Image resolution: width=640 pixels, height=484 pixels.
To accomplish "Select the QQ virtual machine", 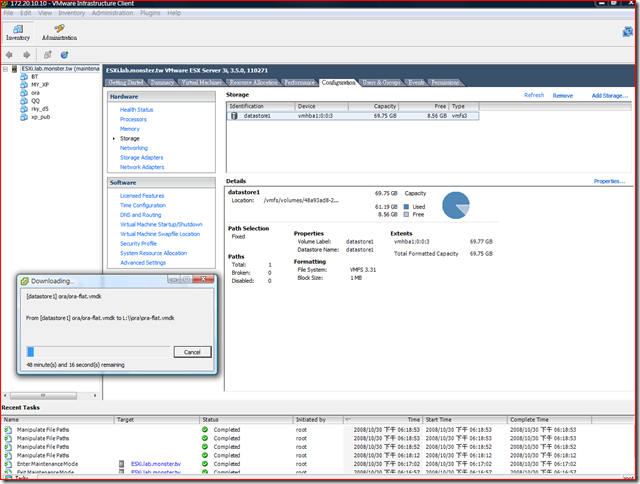I will point(36,101).
